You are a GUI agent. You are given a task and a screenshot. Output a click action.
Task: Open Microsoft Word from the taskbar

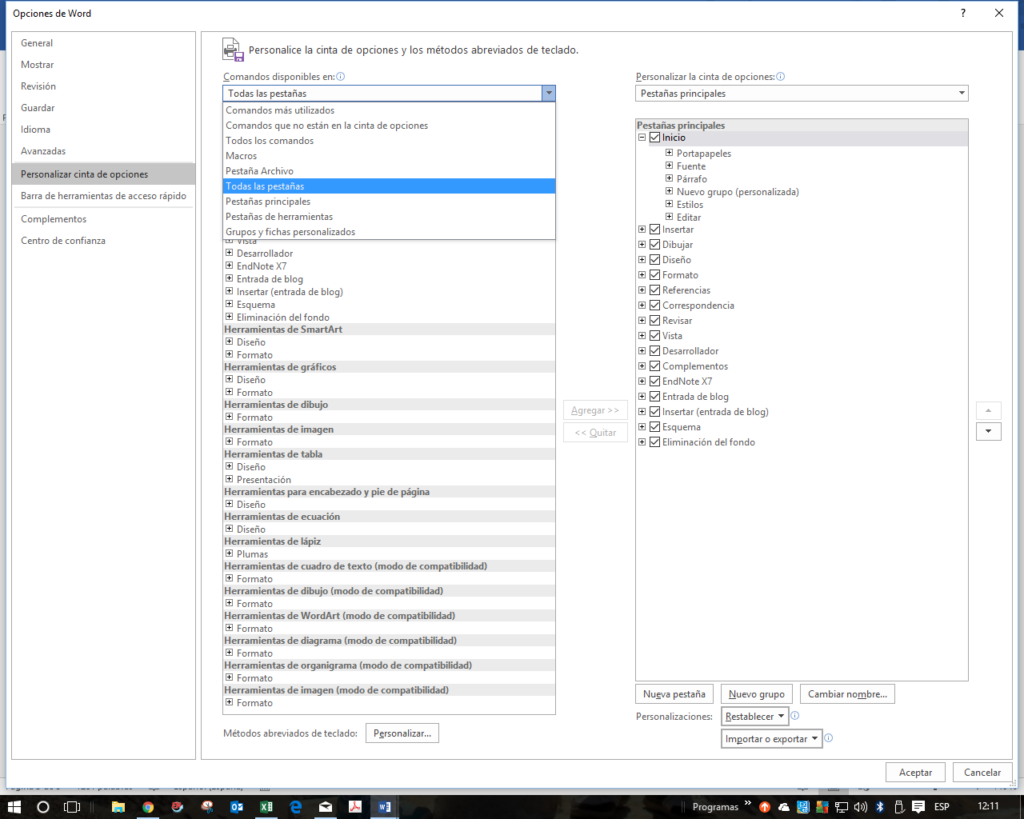pos(385,806)
